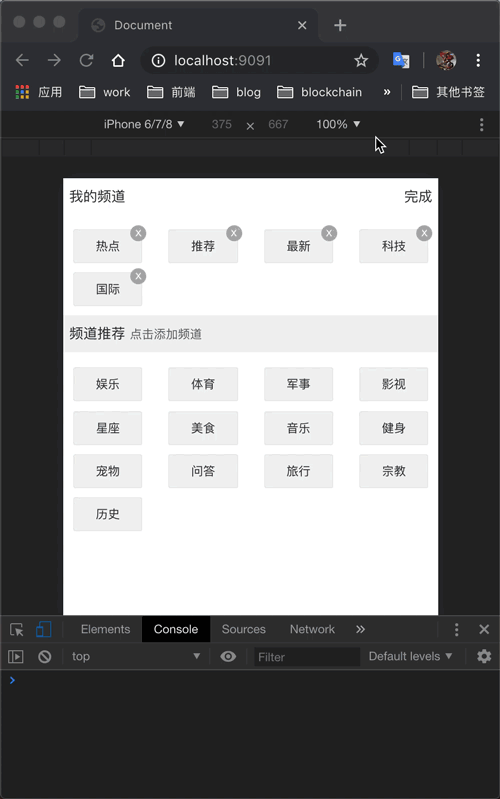The height and width of the screenshot is (799, 500).
Task: Switch to the Sources tab
Action: tap(244, 629)
